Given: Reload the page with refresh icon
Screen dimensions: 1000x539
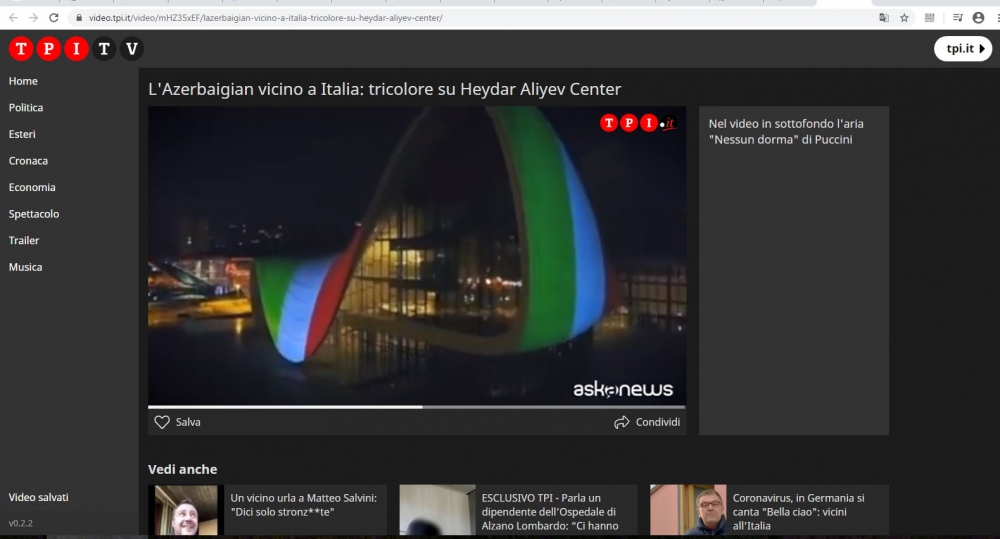Looking at the screenshot, I should (x=54, y=18).
